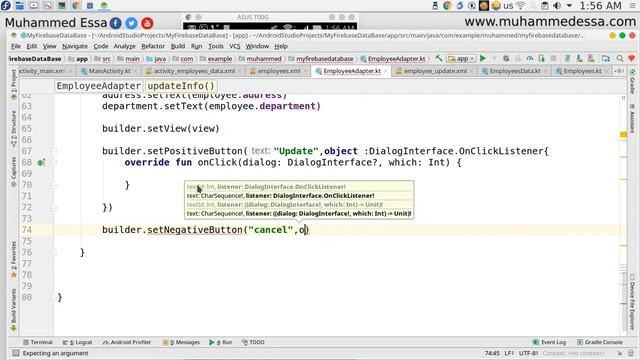Switch to MainActivity.kt tab

click(109, 71)
